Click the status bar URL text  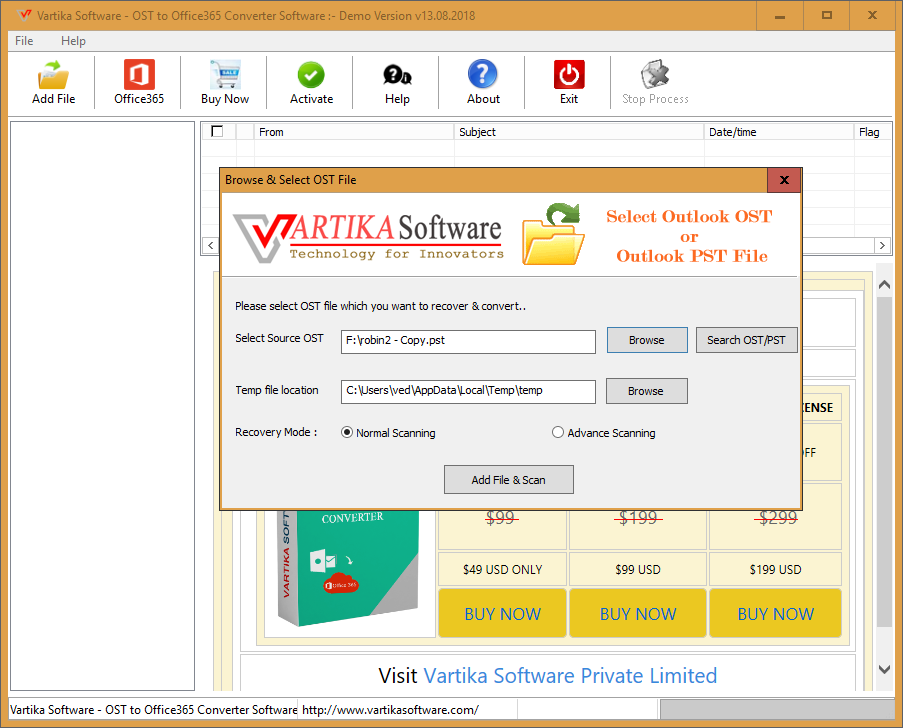(x=390, y=710)
